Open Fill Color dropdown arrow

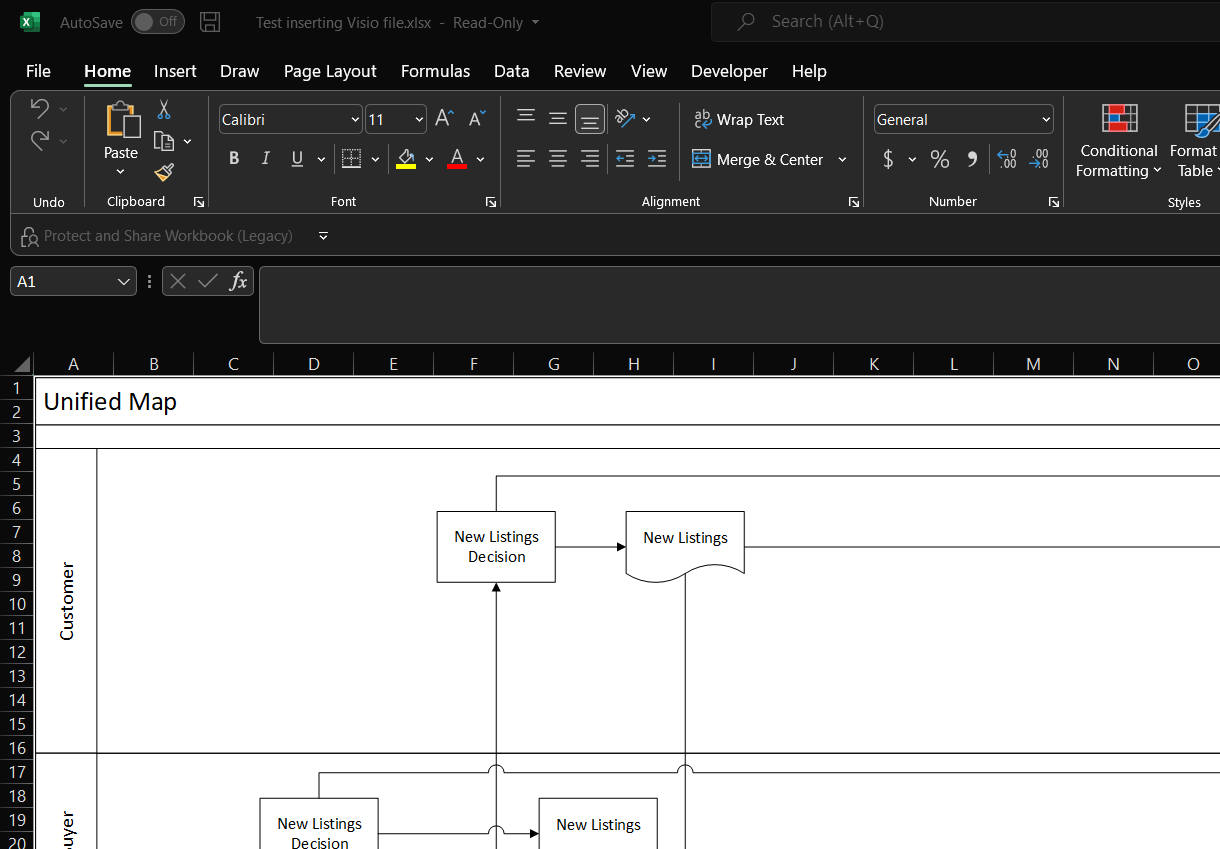tap(429, 159)
